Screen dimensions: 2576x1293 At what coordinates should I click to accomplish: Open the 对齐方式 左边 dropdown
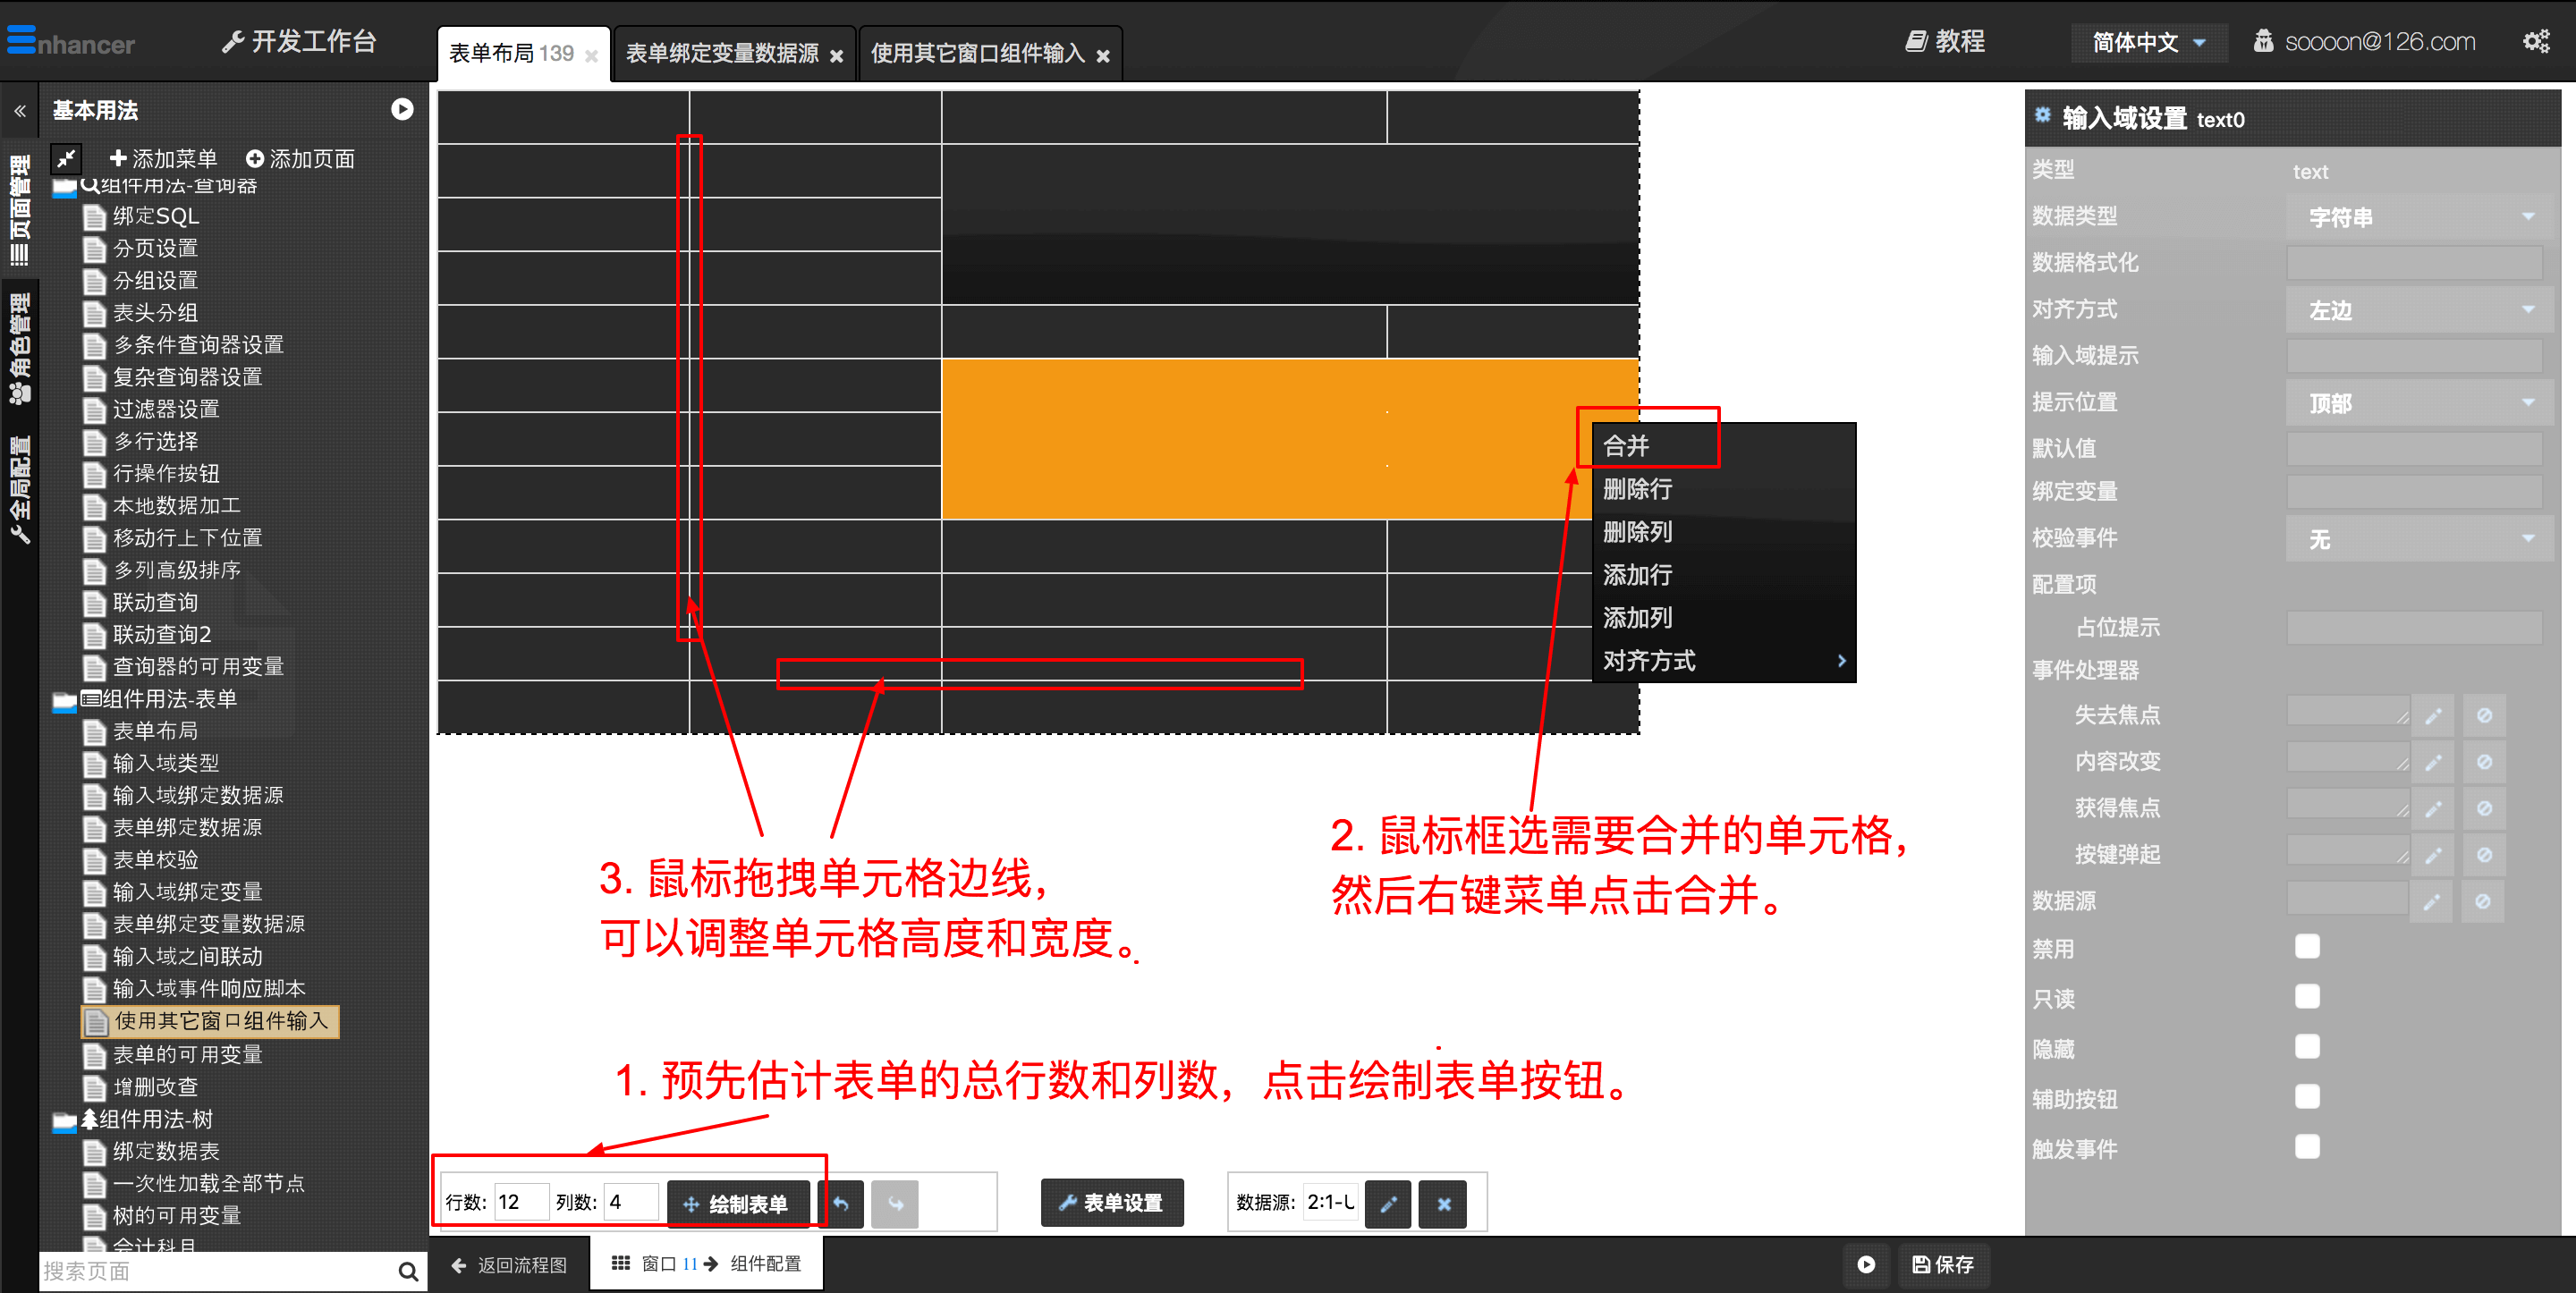2420,310
